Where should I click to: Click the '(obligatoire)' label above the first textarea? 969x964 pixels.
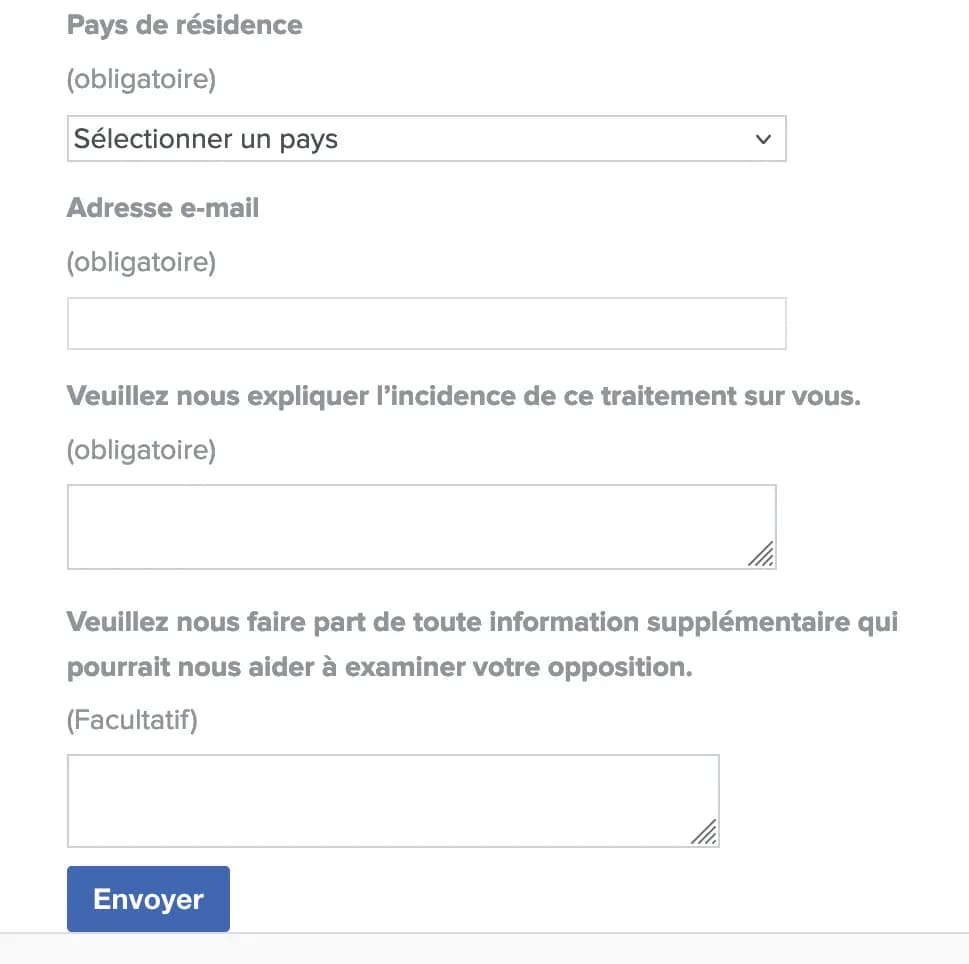click(141, 450)
